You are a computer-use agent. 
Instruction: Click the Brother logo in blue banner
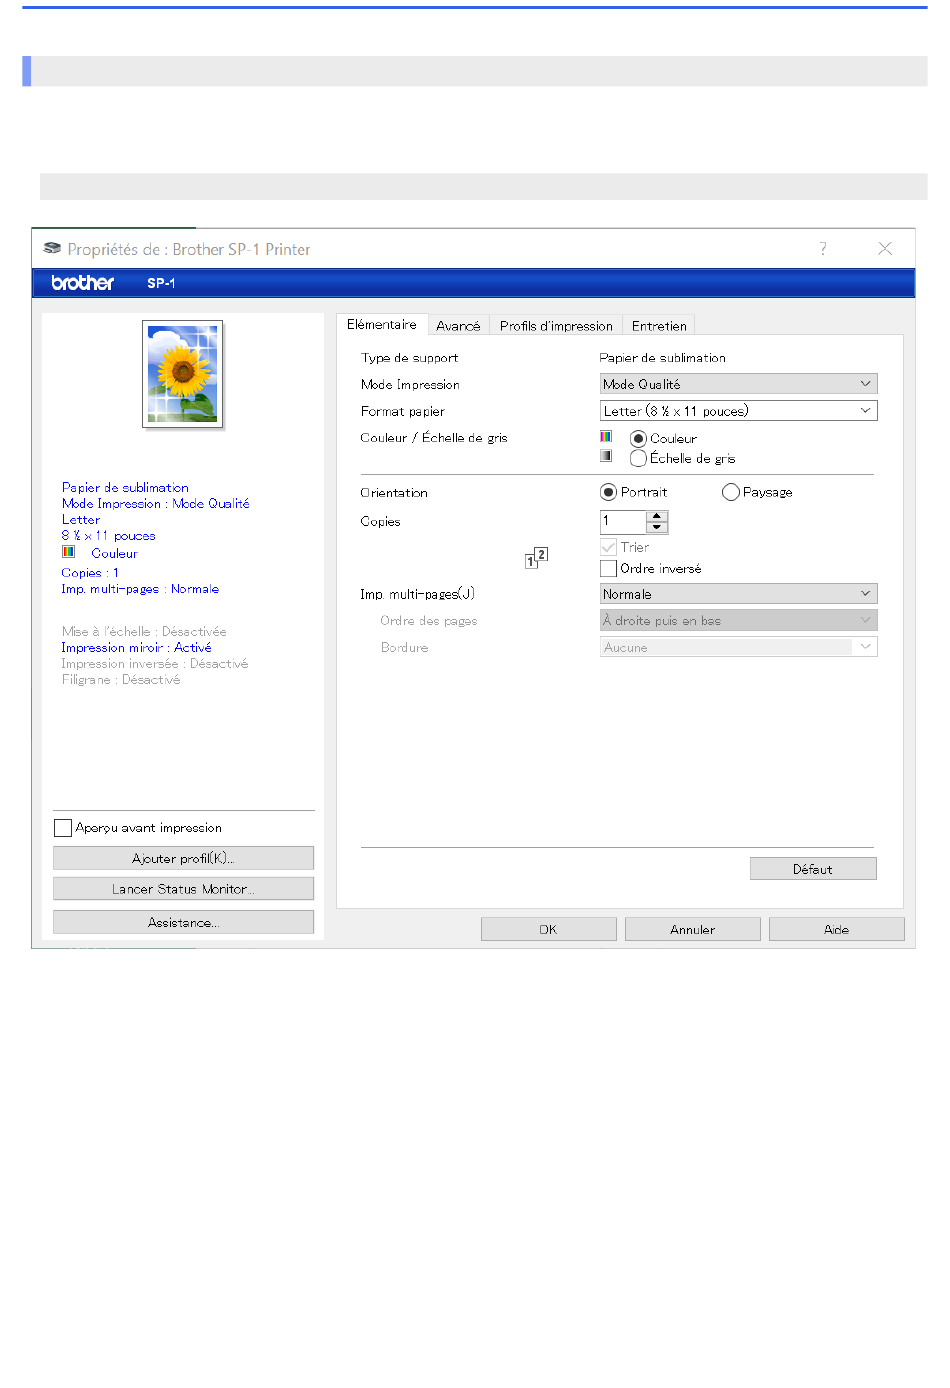click(83, 283)
